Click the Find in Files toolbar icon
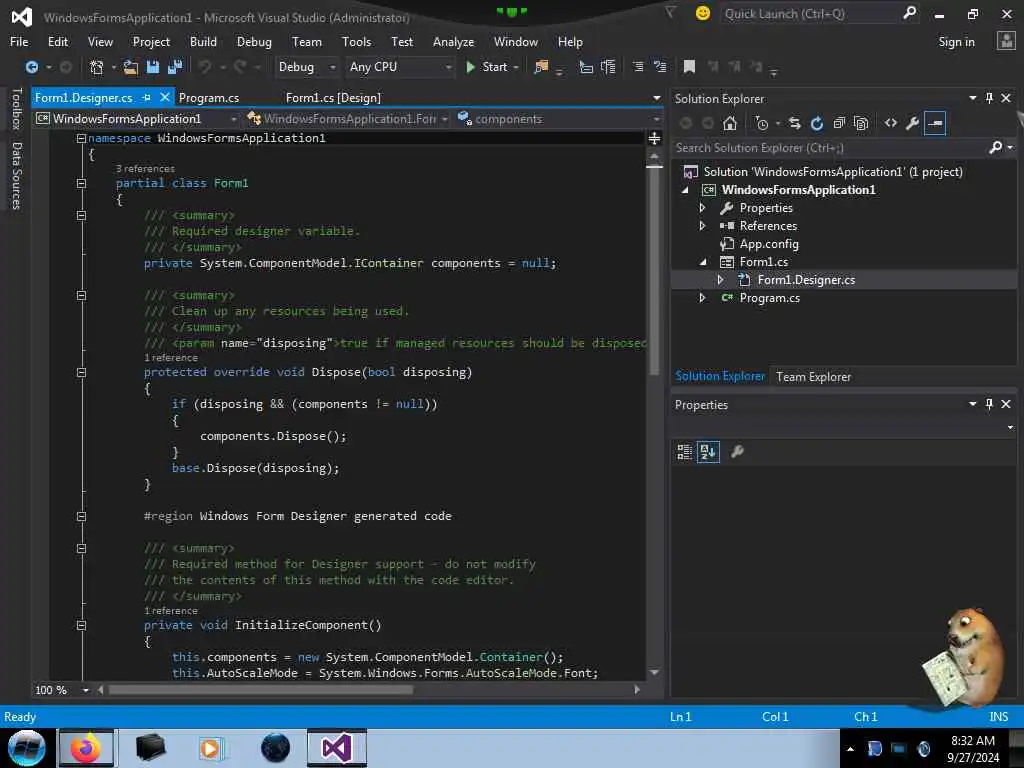 (x=541, y=67)
